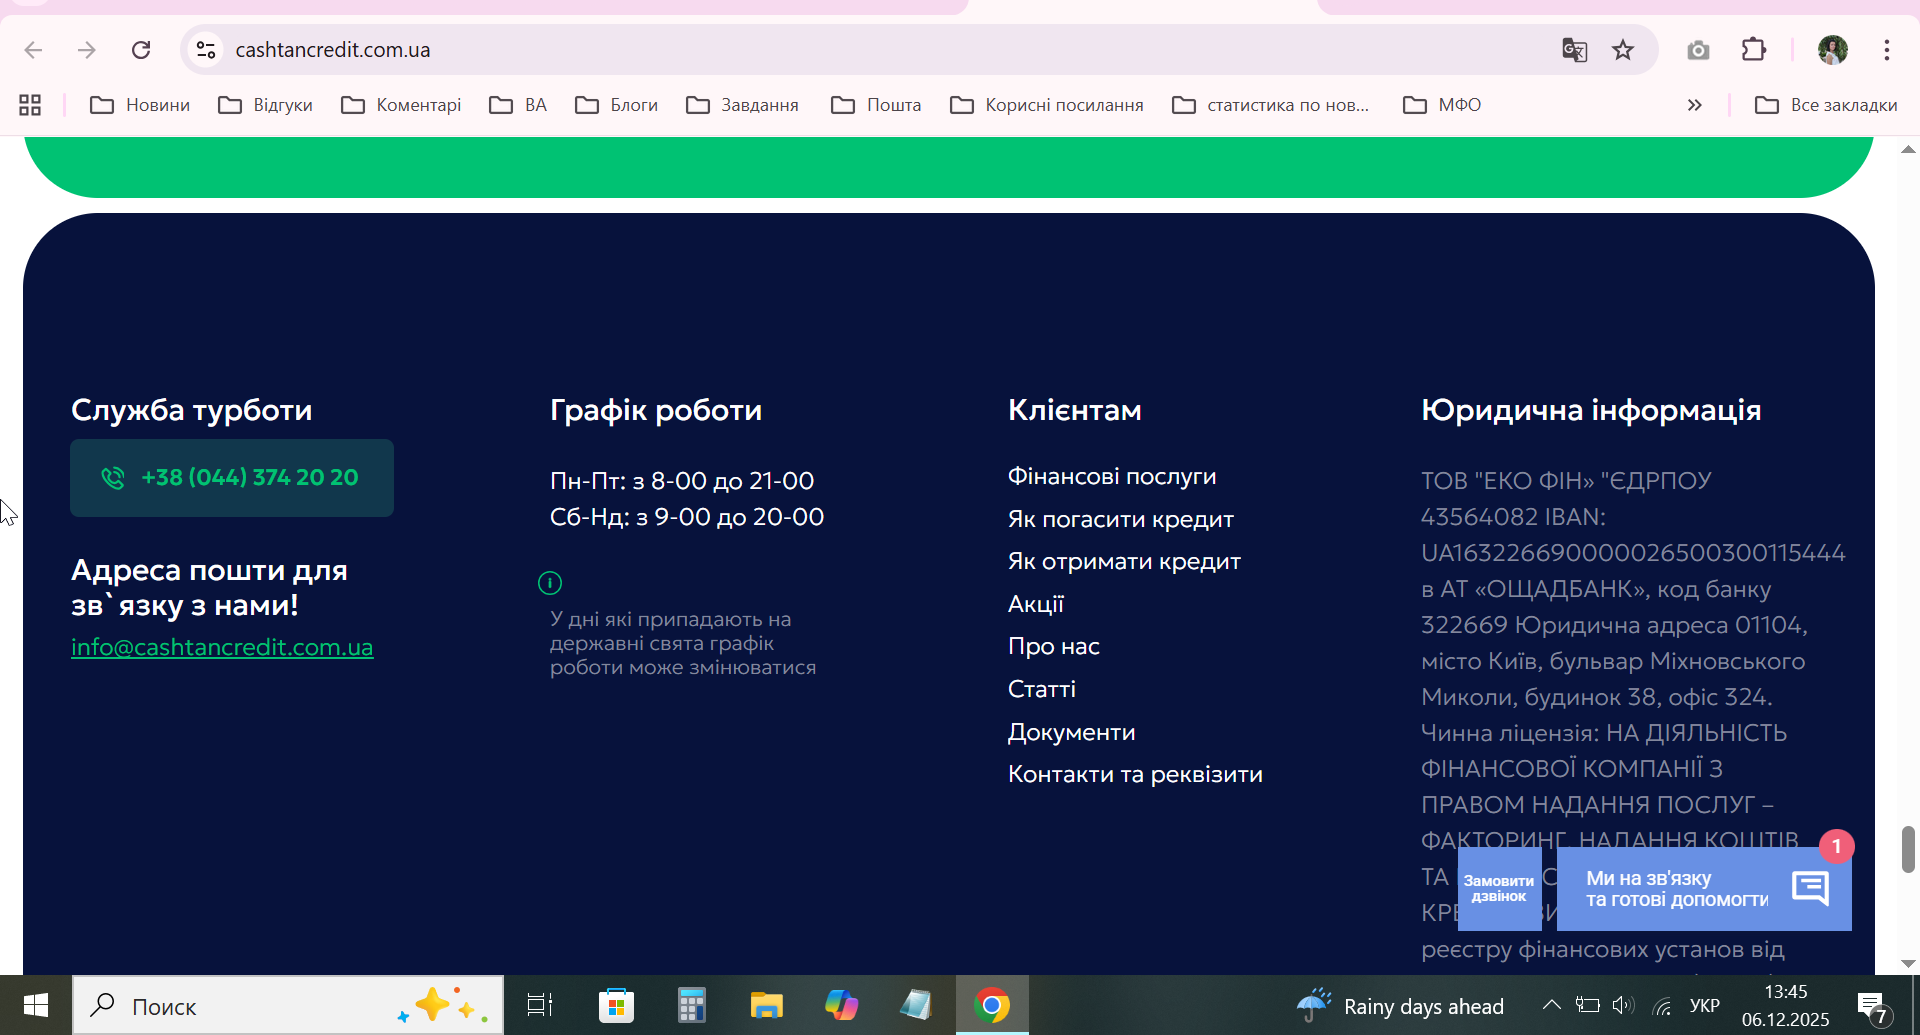
Task: Open the clock and date 13:45
Action: [x=1786, y=1006]
